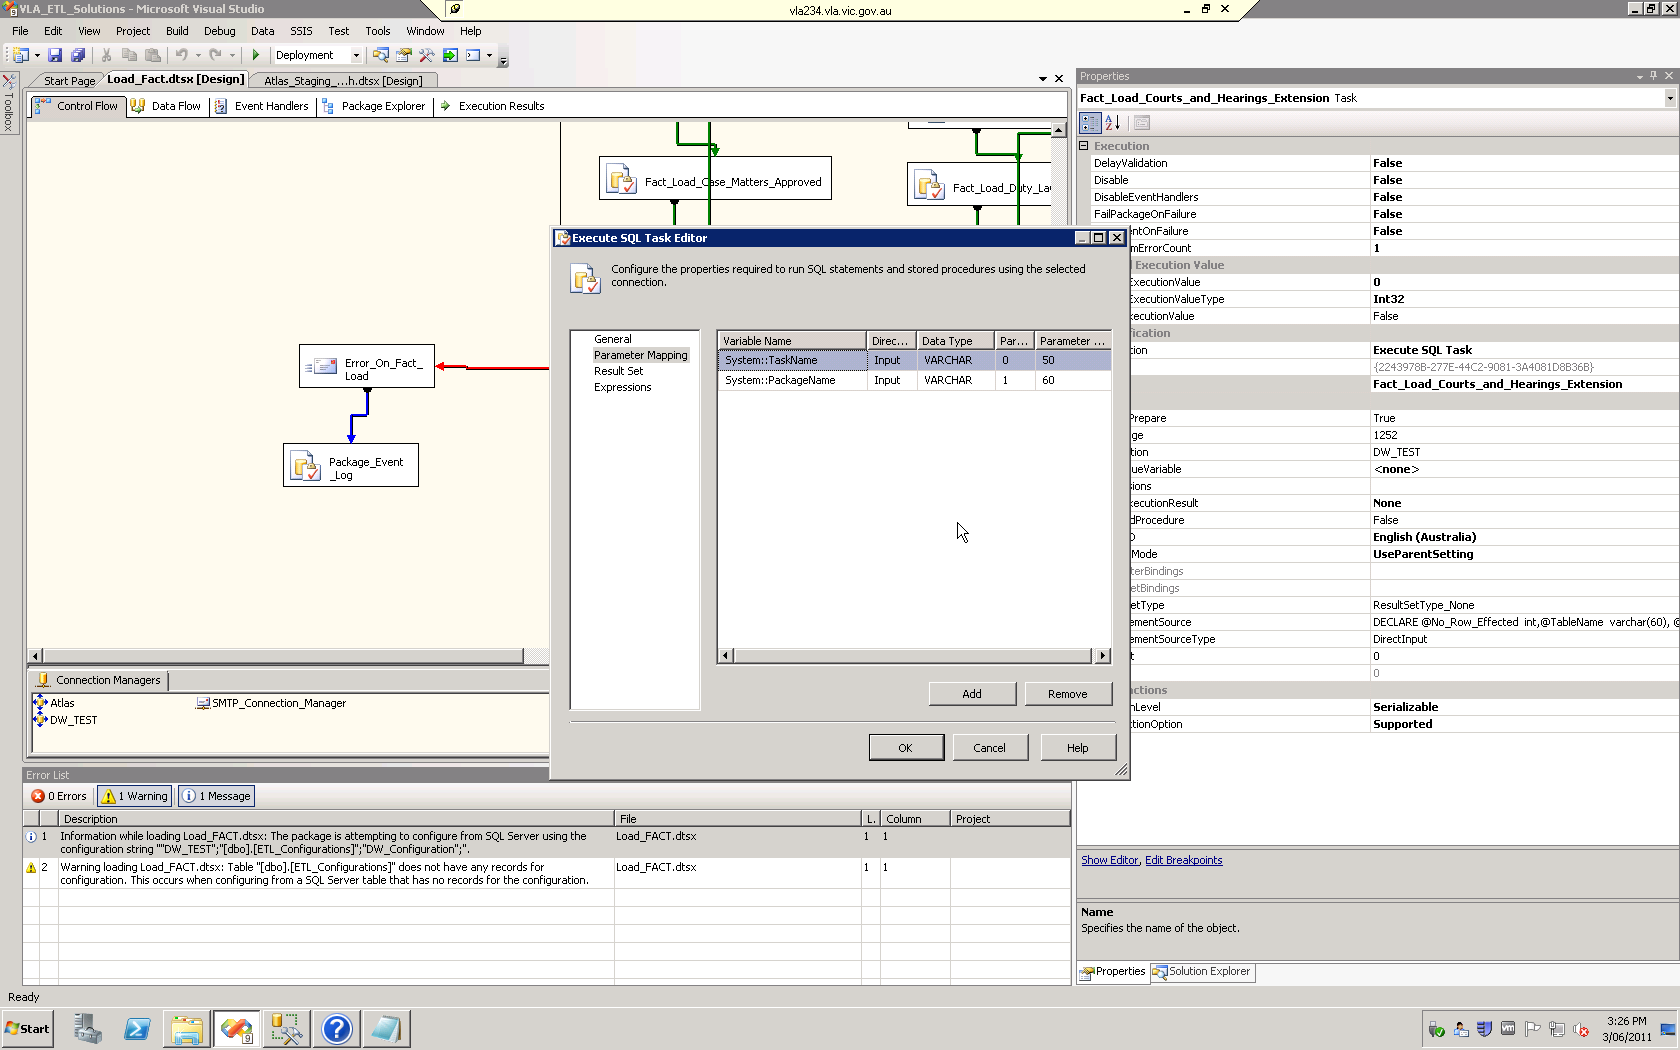Click the Property Pages icon in Properties
The image size is (1680, 1050).
coord(1142,123)
